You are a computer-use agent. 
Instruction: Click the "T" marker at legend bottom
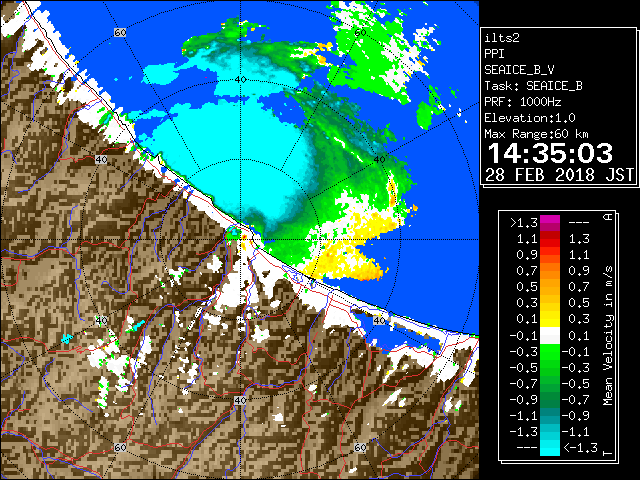tap(608, 453)
